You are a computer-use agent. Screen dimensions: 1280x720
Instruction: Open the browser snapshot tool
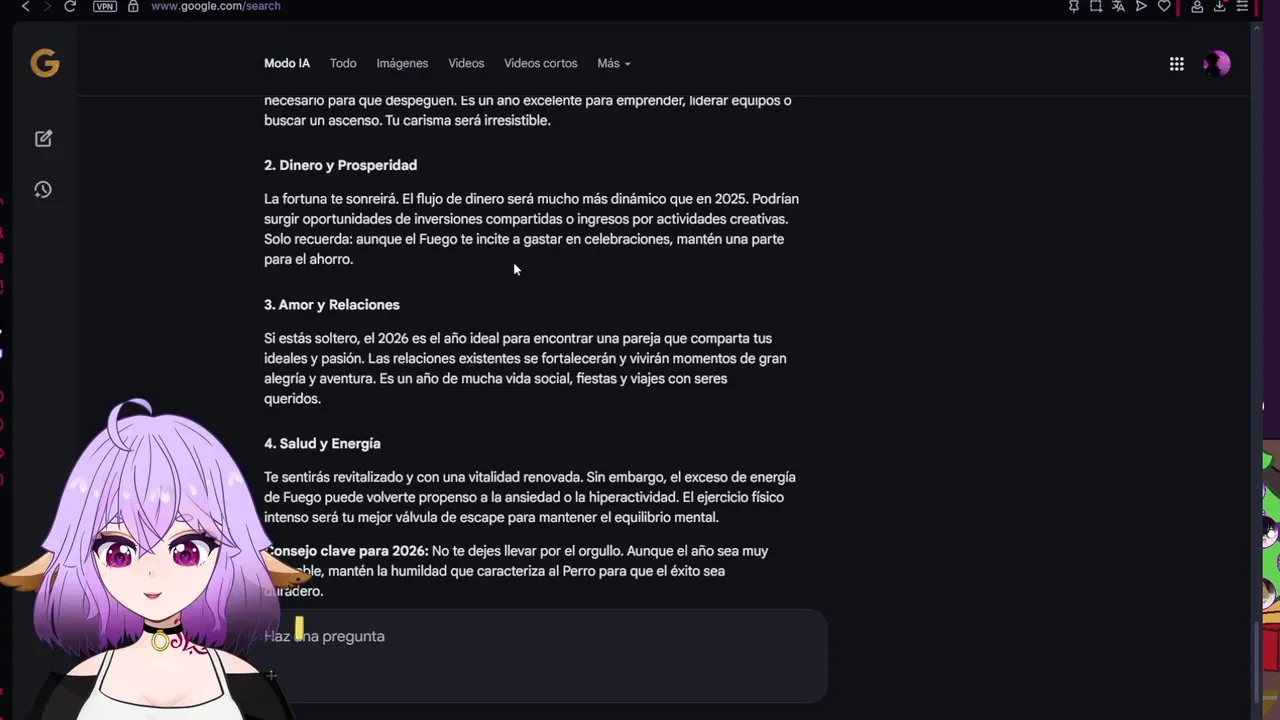tap(1096, 6)
